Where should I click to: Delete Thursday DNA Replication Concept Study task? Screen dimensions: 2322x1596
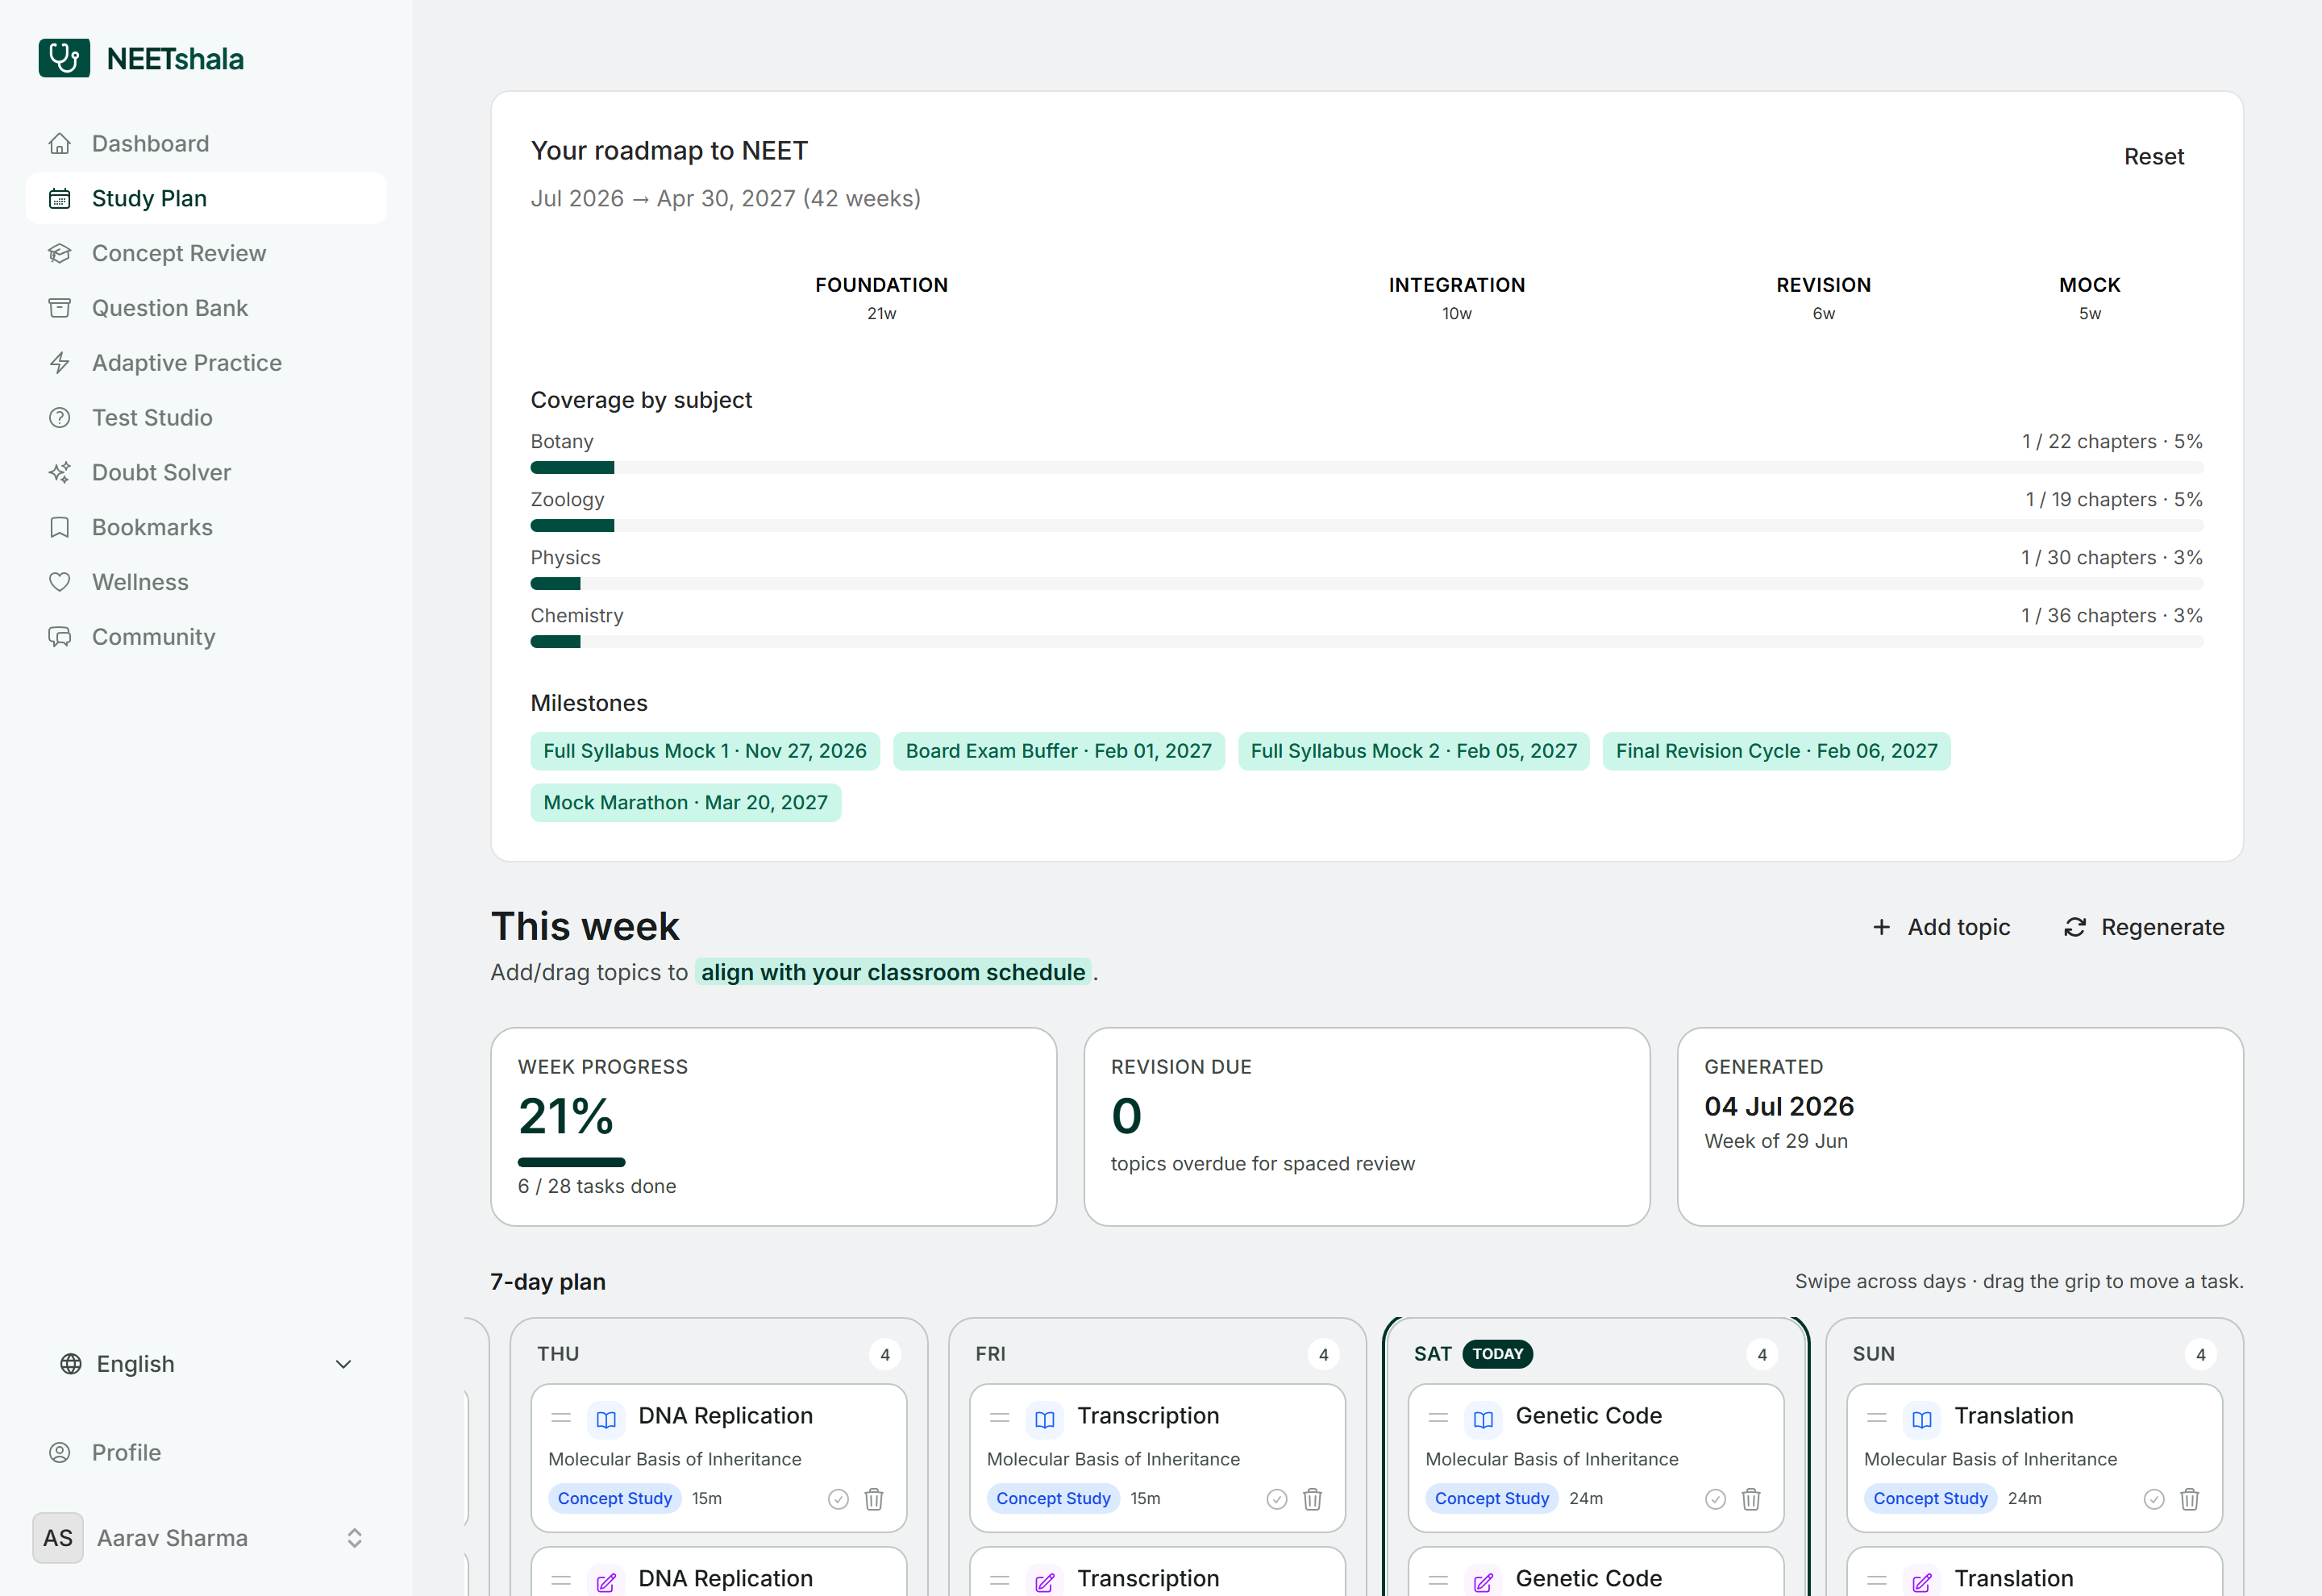click(874, 1499)
